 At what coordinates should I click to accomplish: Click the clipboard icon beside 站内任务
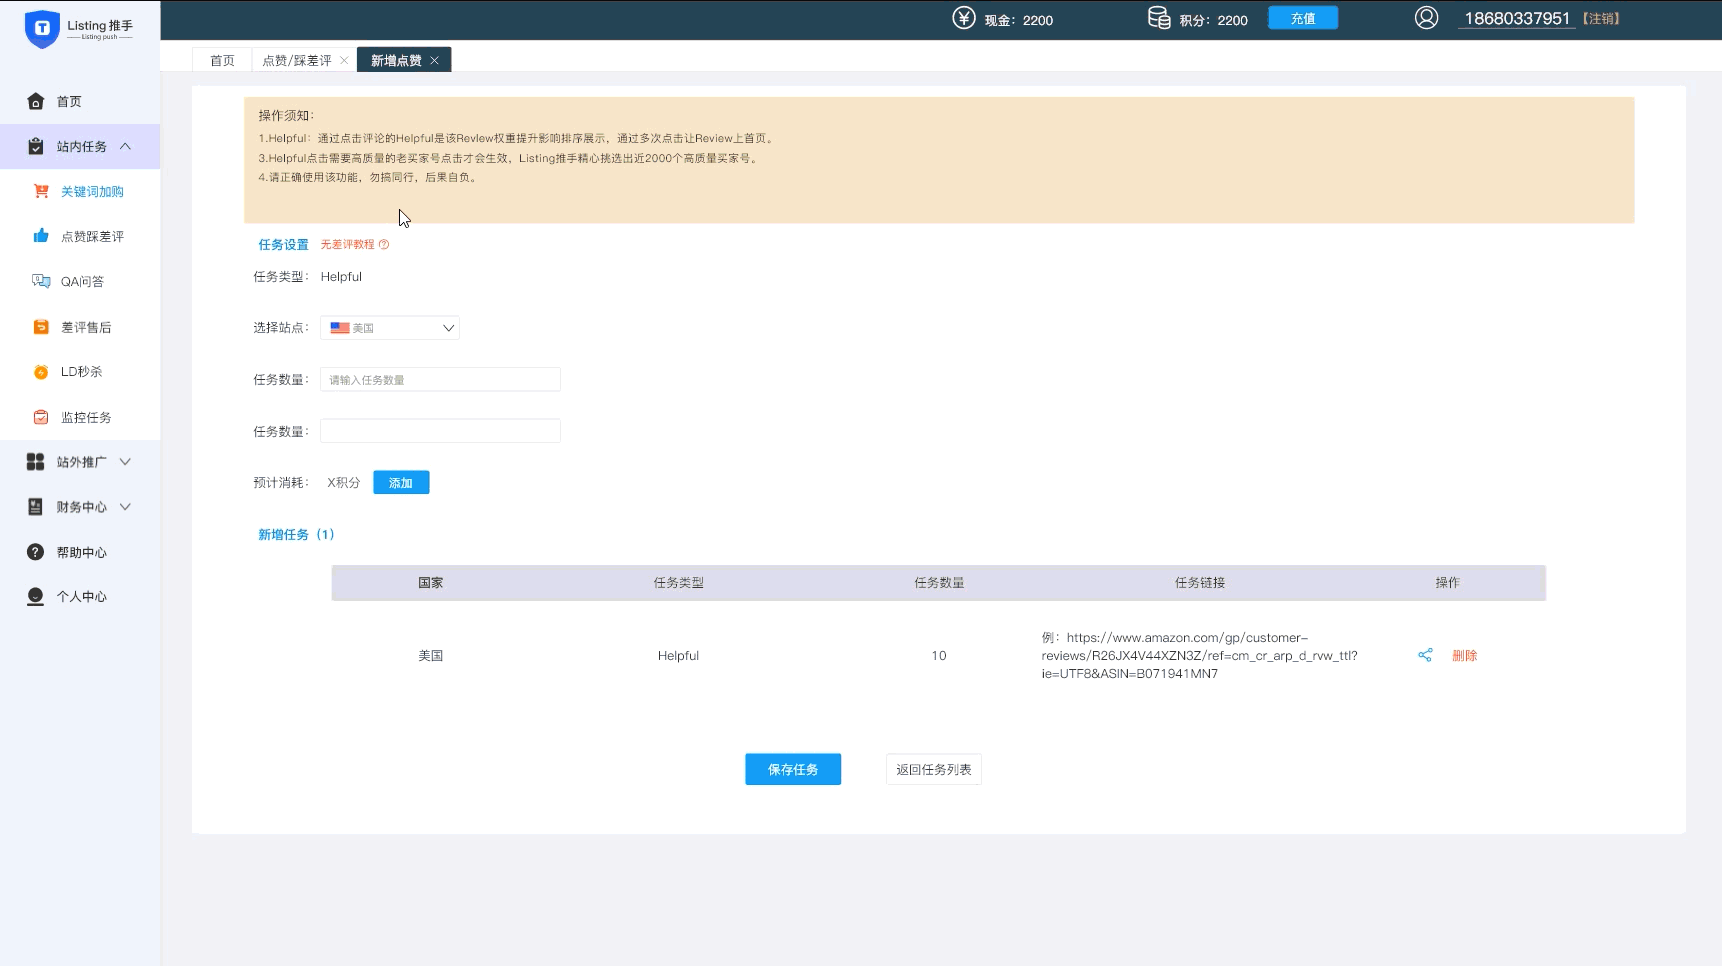pos(36,146)
